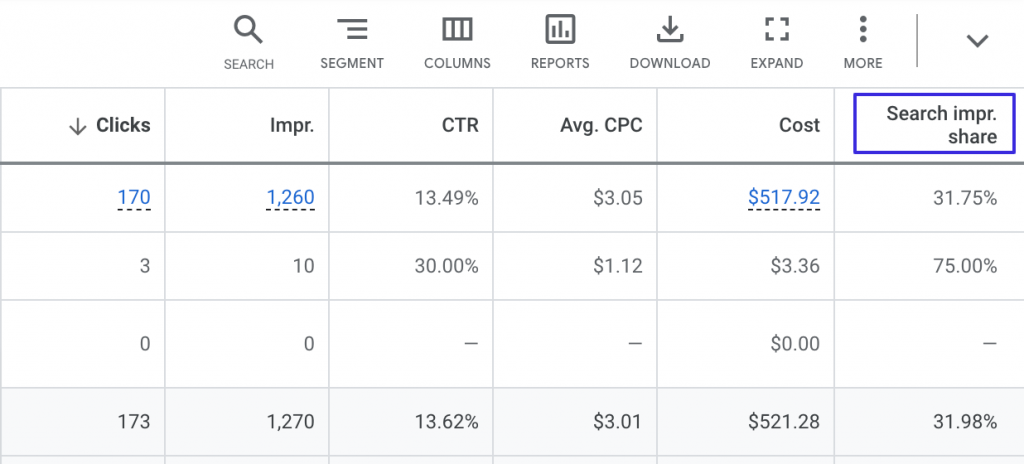Screen dimensions: 1024x464
Task: Open the Segment menu icon
Action: pyautogui.click(x=351, y=31)
